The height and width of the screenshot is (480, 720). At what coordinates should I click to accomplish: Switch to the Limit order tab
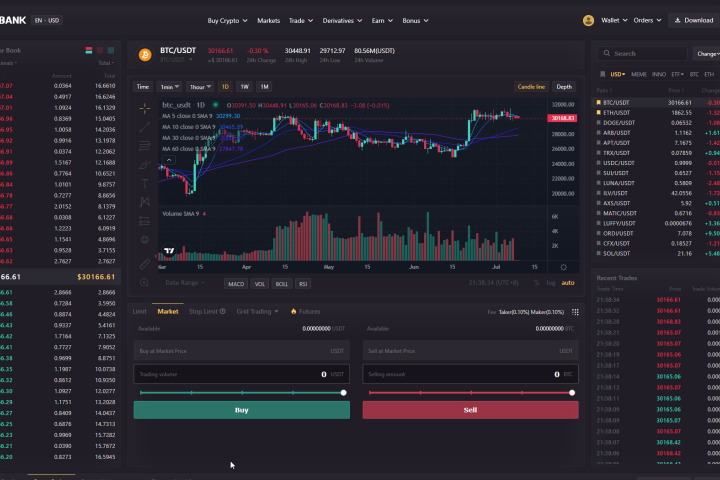[x=140, y=311]
